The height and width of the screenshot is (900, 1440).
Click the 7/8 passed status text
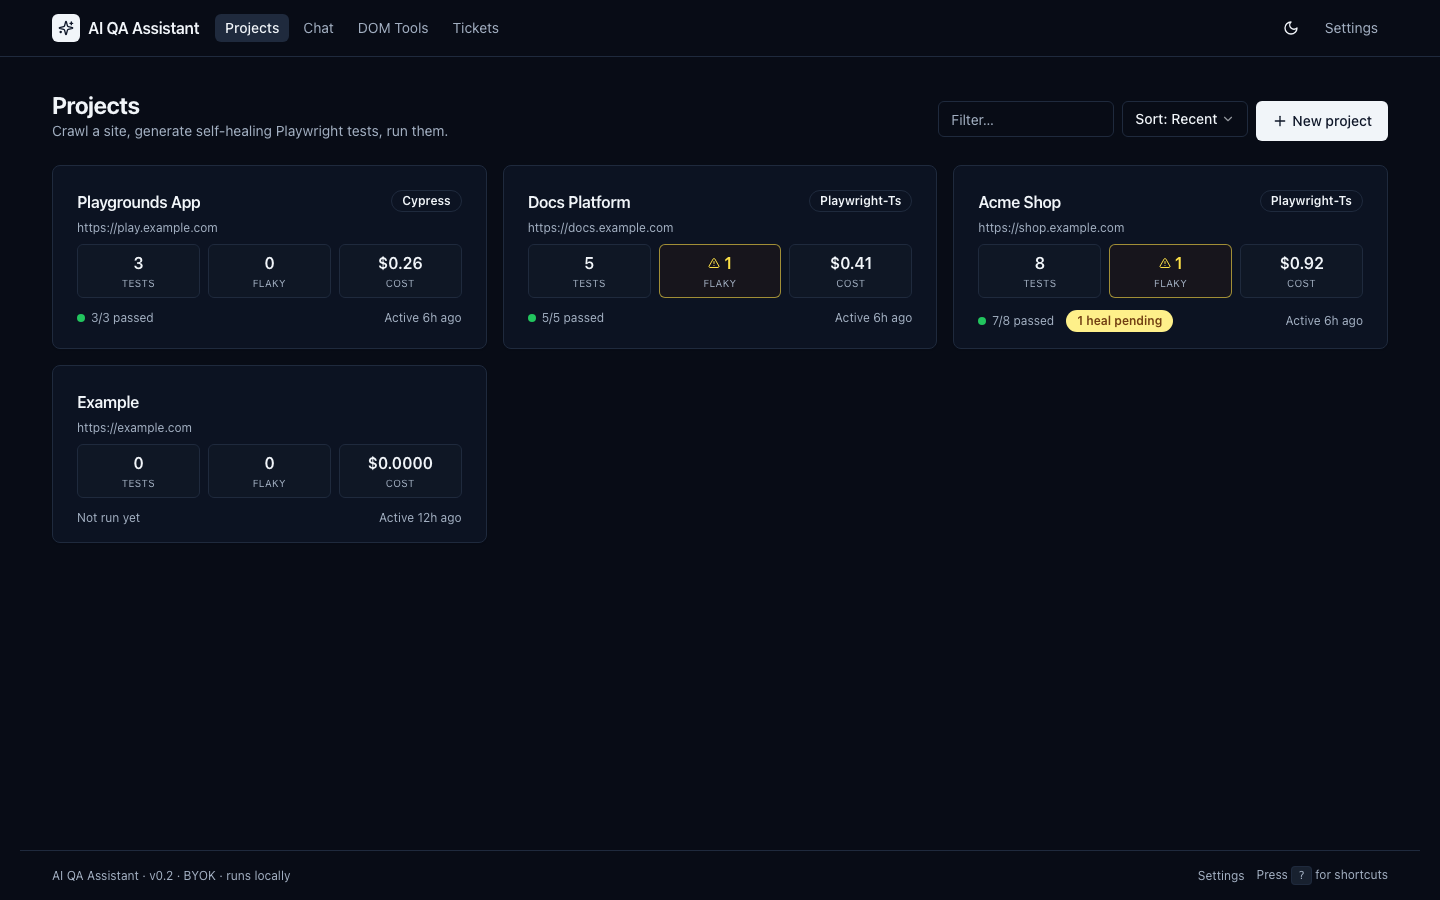(1023, 321)
